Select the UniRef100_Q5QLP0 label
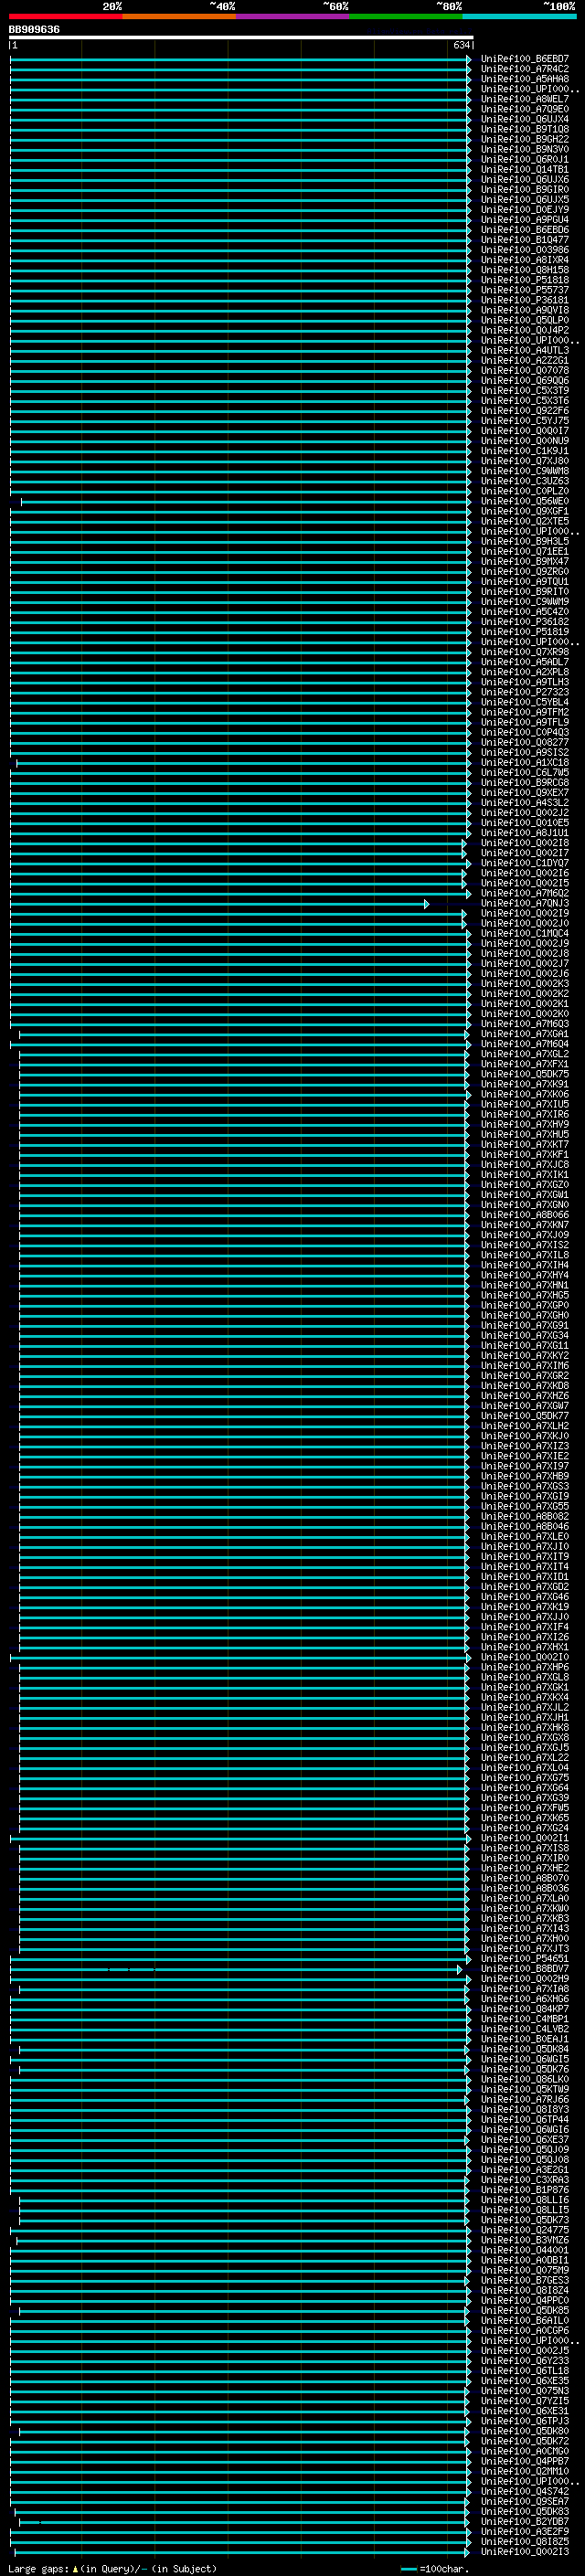This screenshot has width=585, height=2576. click(x=524, y=320)
